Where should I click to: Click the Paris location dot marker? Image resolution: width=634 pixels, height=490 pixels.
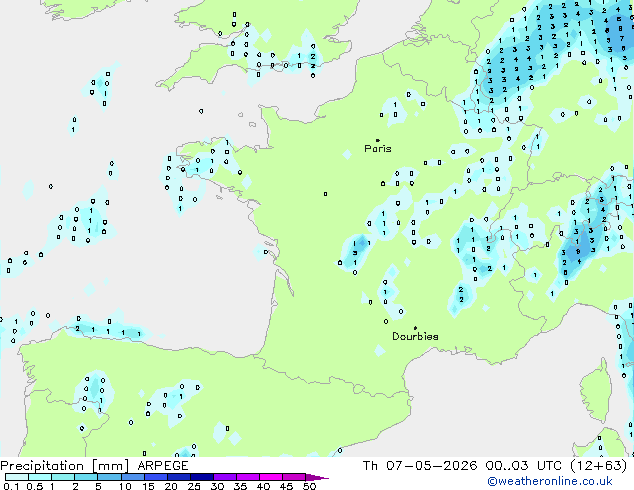[378, 140]
